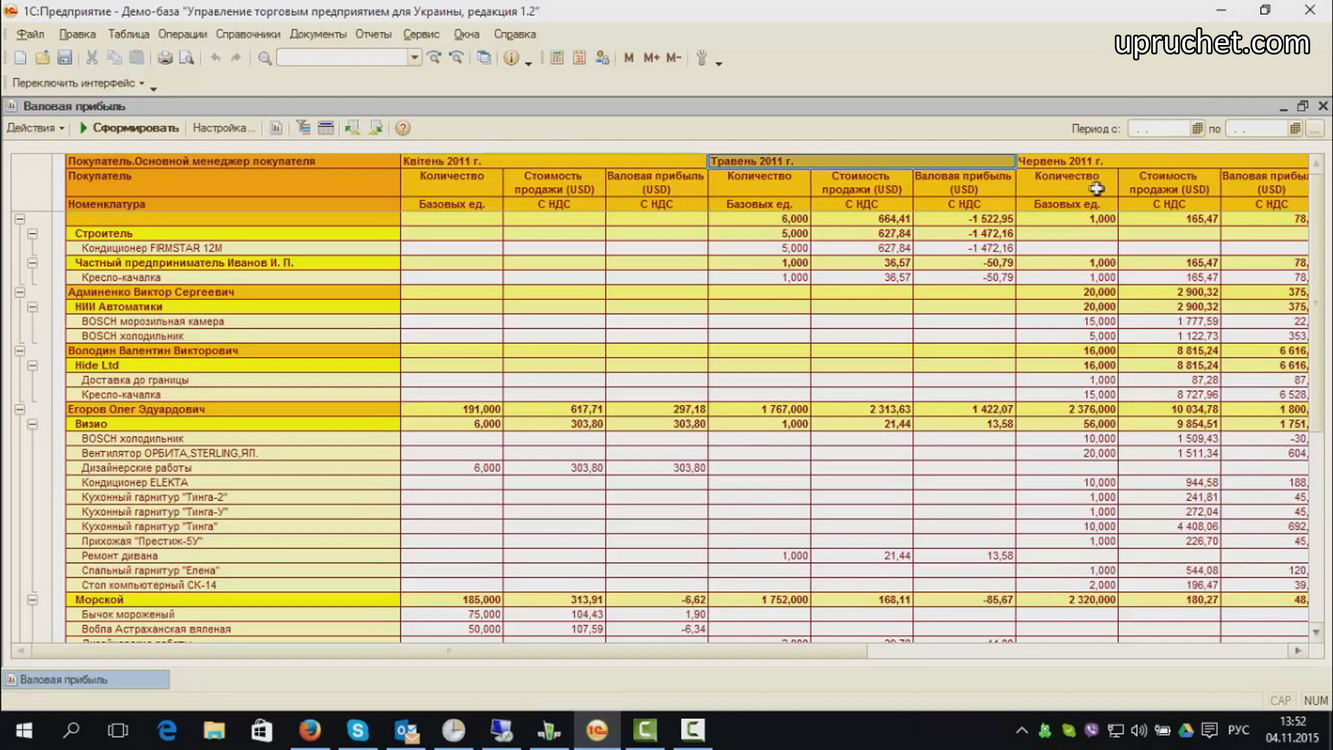1333x750 pixels.
Task: Click the table header icon in report toolbar
Action: pos(325,128)
